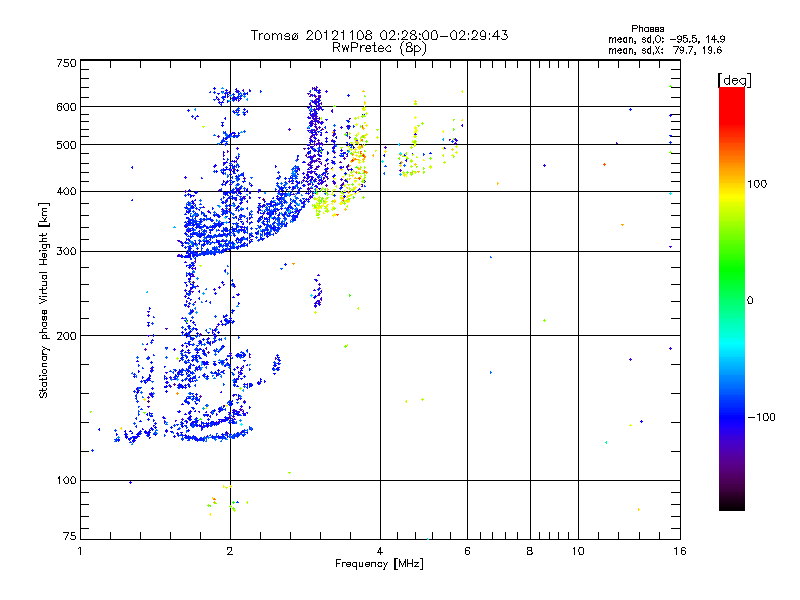Click the '400' y-axis tick label
This screenshot has height=600, width=800.
coord(67,192)
